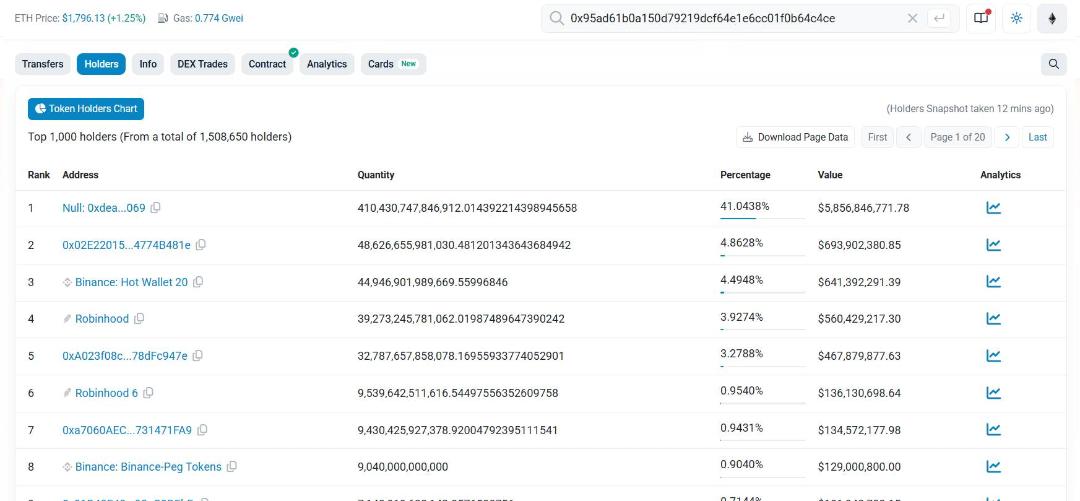
Task: Click 41.0438% percentage bar
Action: [x=762, y=218]
